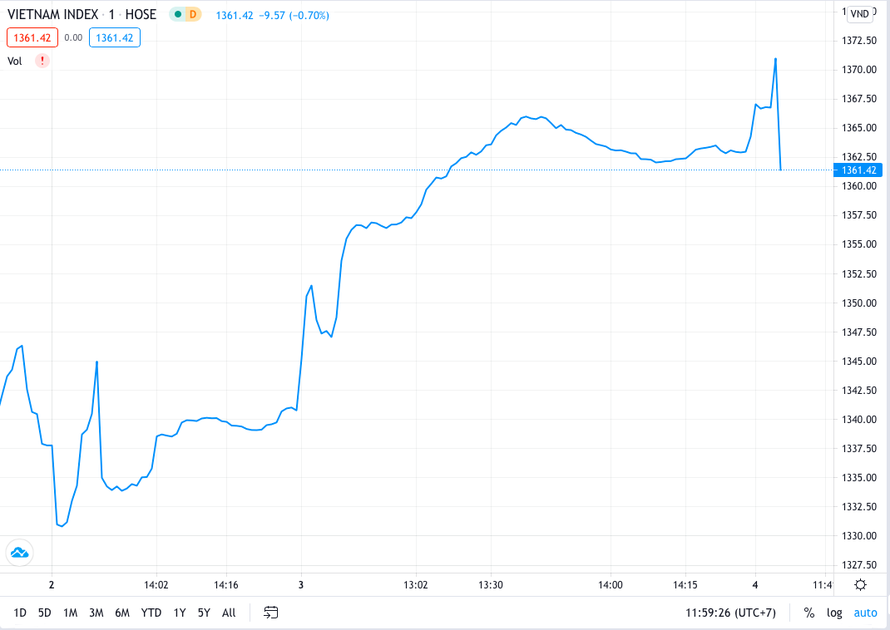Toggle percent scale mode

[809, 613]
